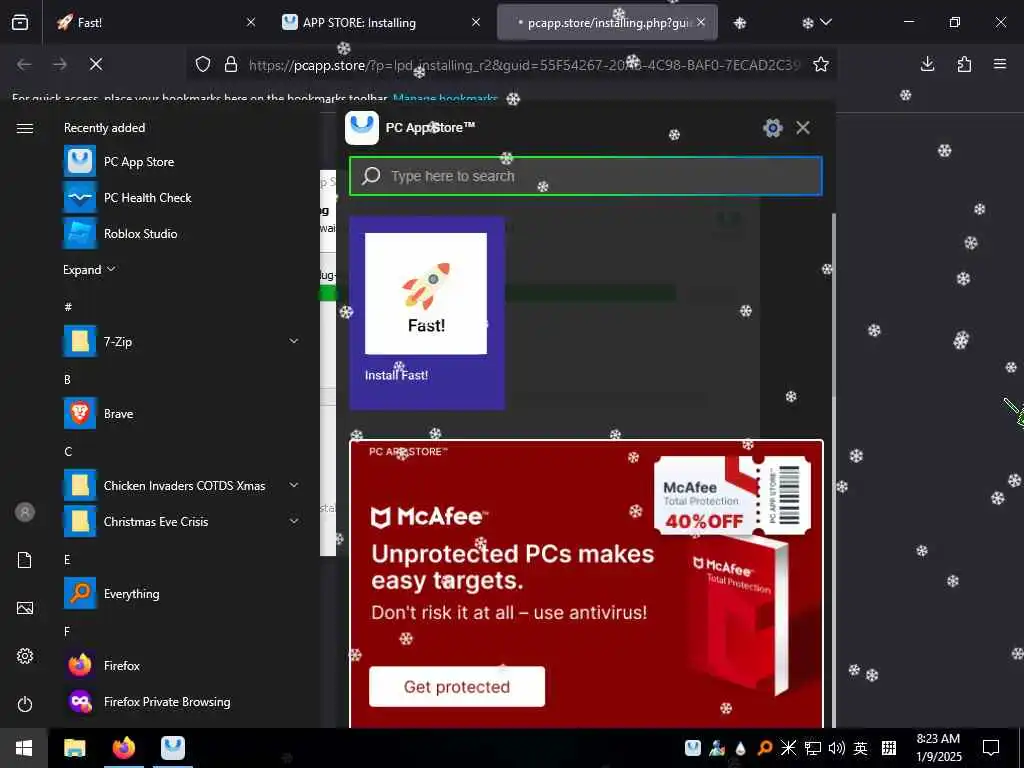Expand the Recently added list
1024x768 pixels.
(89, 270)
